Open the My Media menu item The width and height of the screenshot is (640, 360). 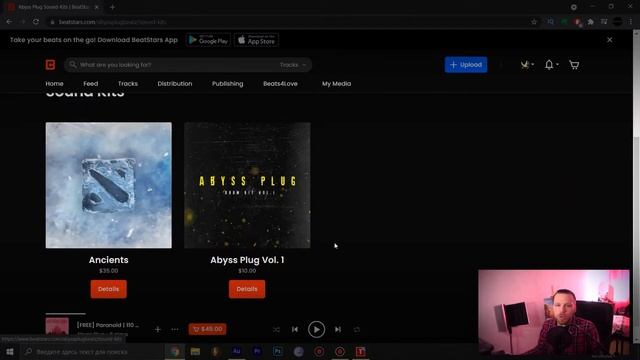point(336,84)
